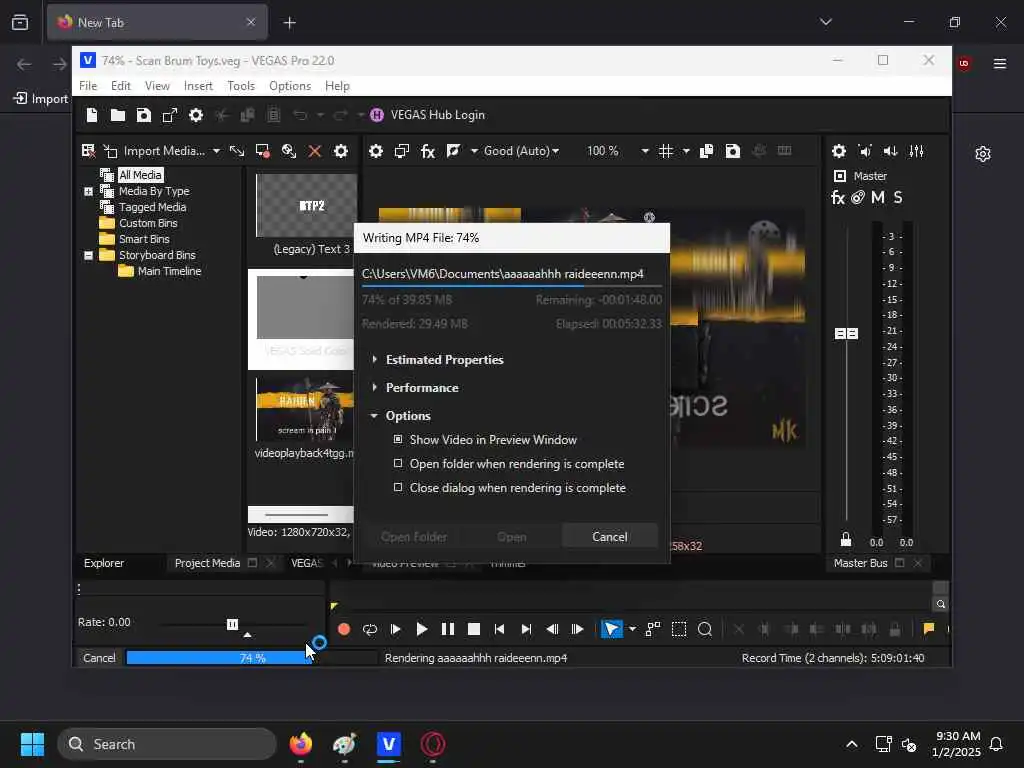1024x768 pixels.
Task: Uncheck Show Video in Preview Window
Action: tap(398, 440)
